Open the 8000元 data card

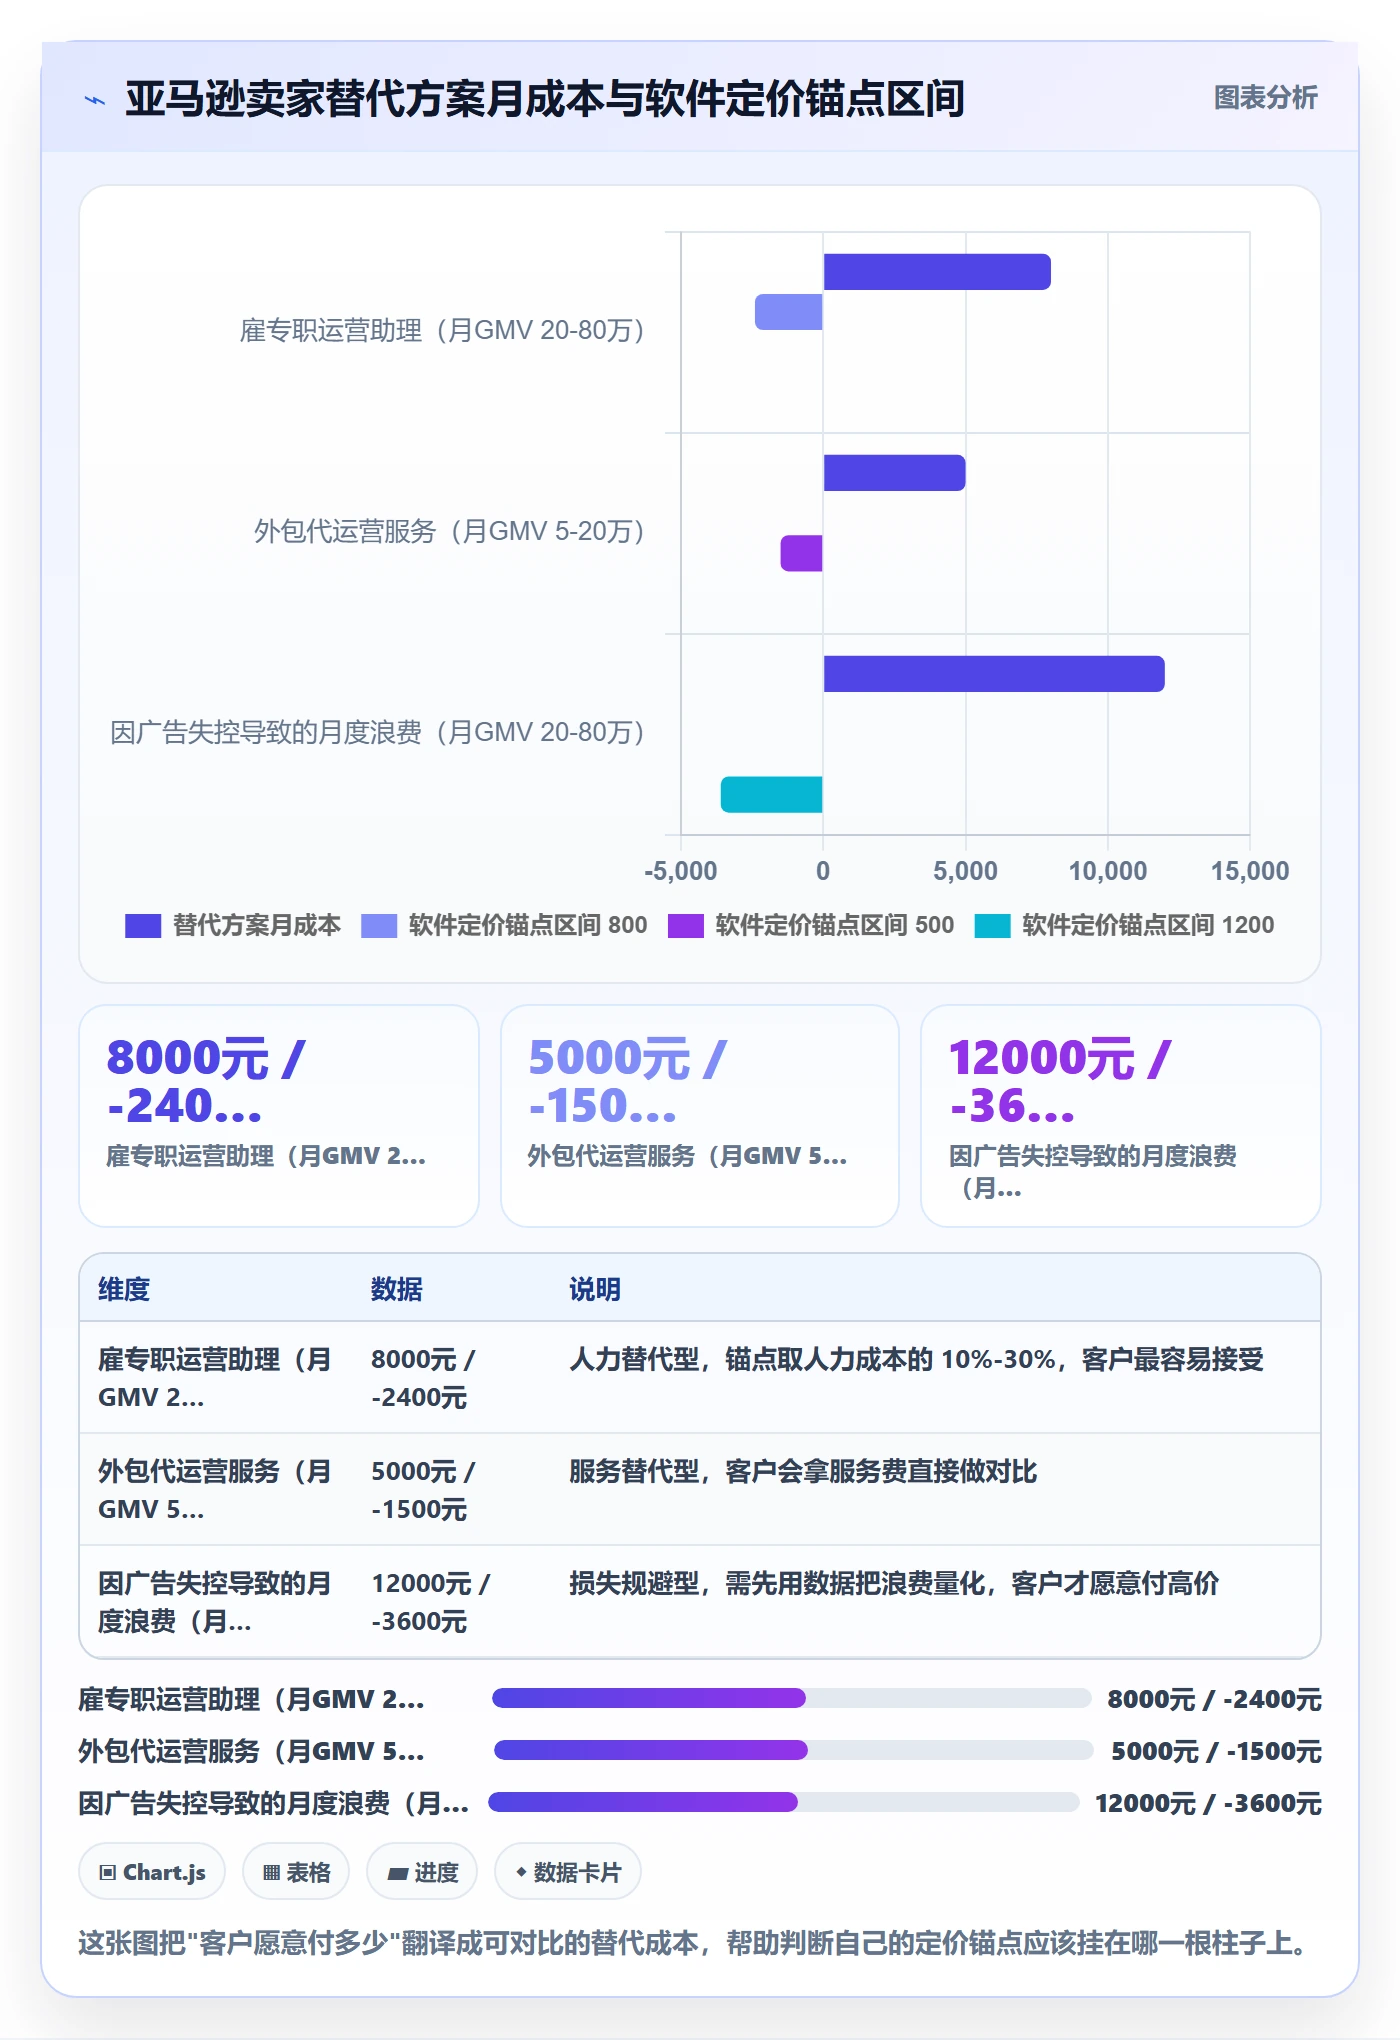[279, 1116]
